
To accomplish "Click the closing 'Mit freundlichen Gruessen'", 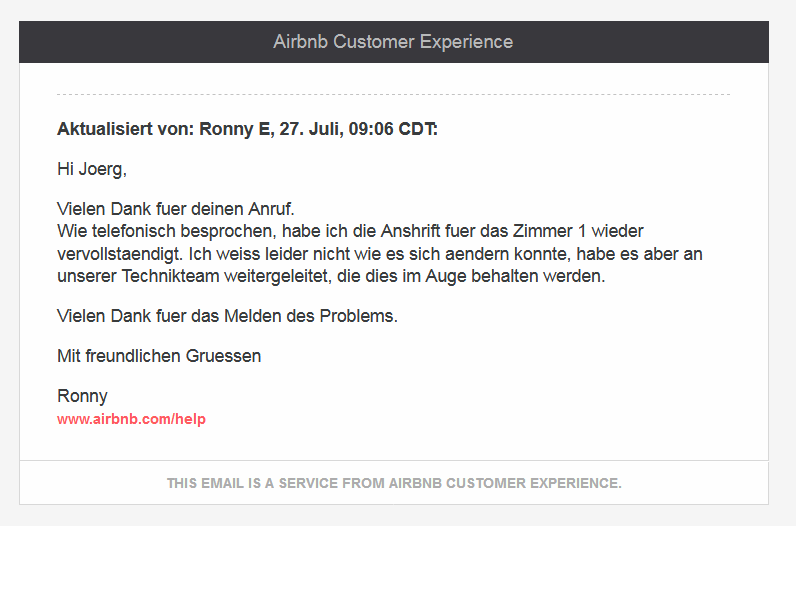I will (x=159, y=356).
